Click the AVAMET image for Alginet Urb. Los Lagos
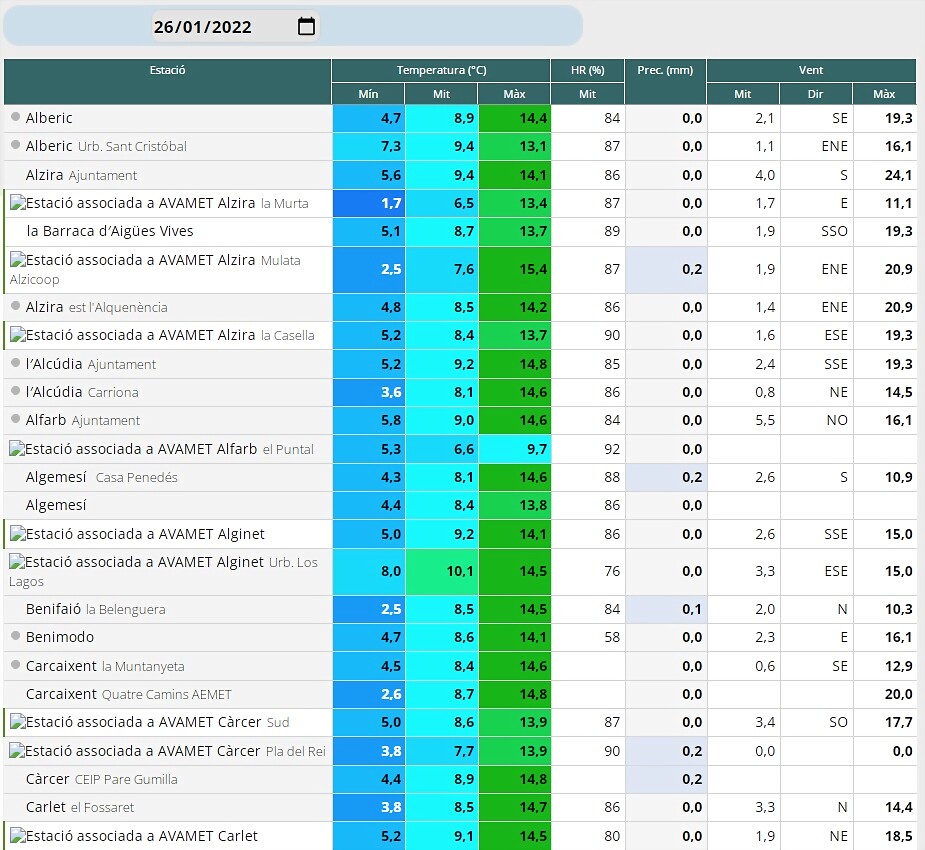This screenshot has height=850, width=925. tap(16, 562)
